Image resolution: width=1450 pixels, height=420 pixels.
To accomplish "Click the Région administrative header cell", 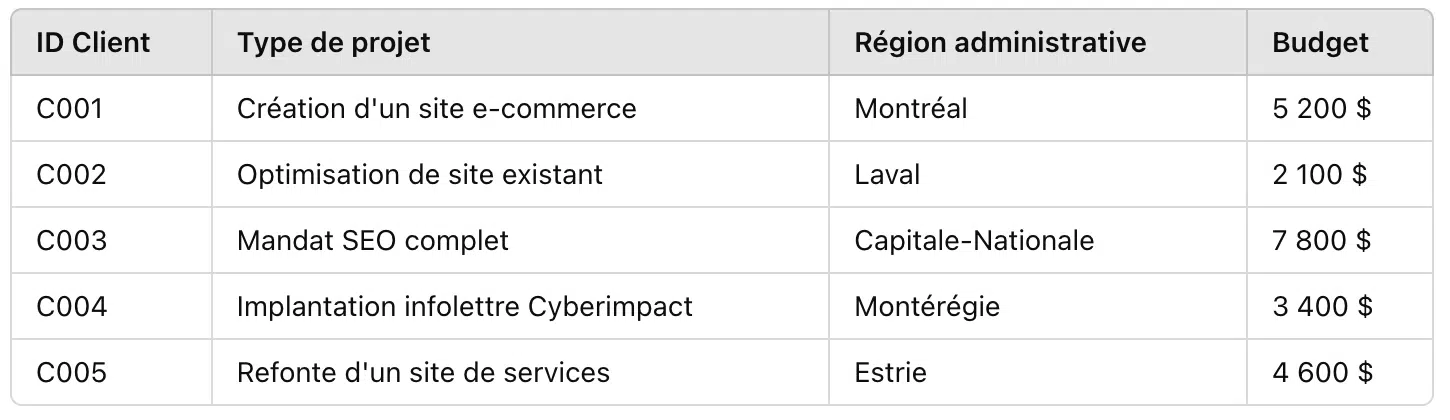I will point(1038,42).
